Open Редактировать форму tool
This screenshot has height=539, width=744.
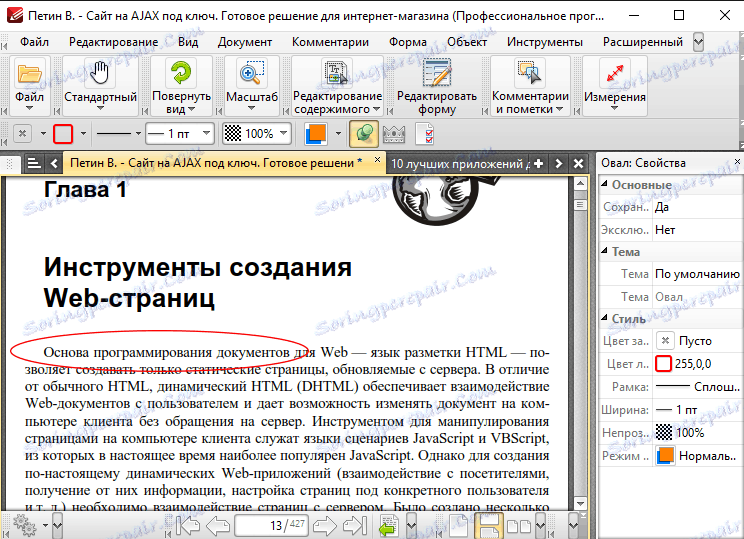[x=436, y=75]
